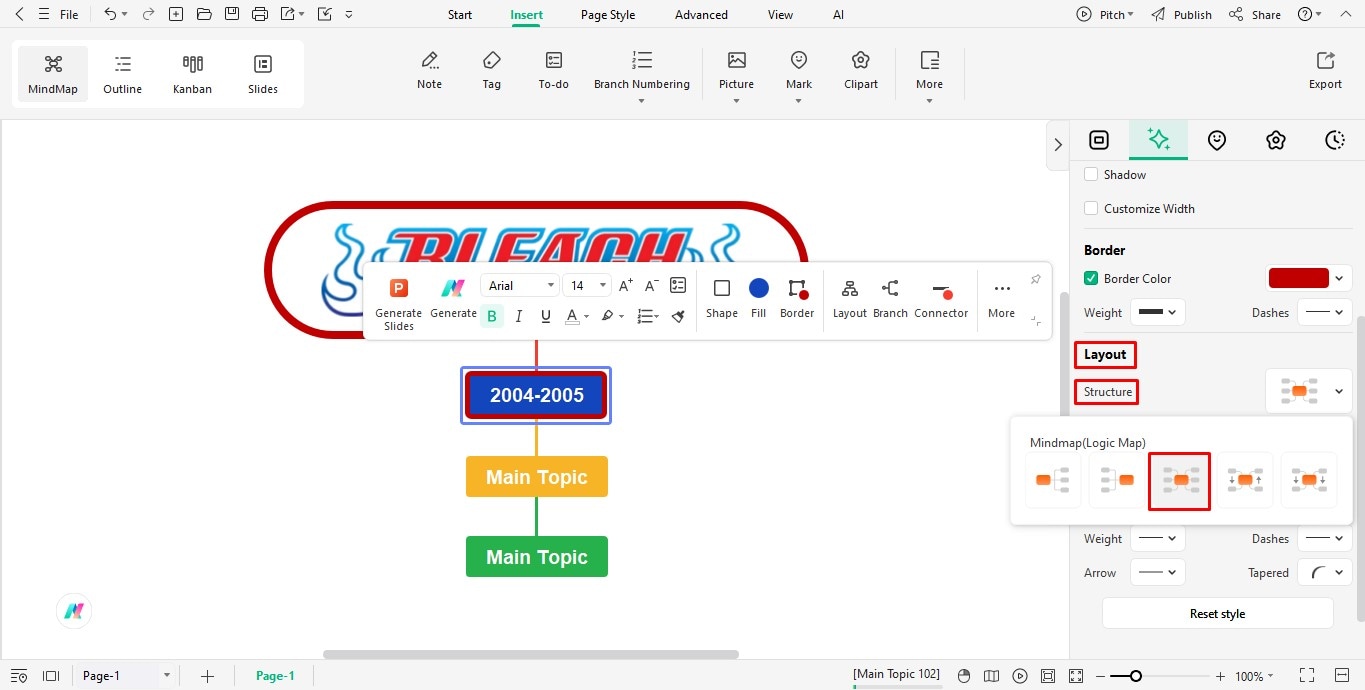
Task: Start the Pitch presentation
Action: (x=1105, y=15)
